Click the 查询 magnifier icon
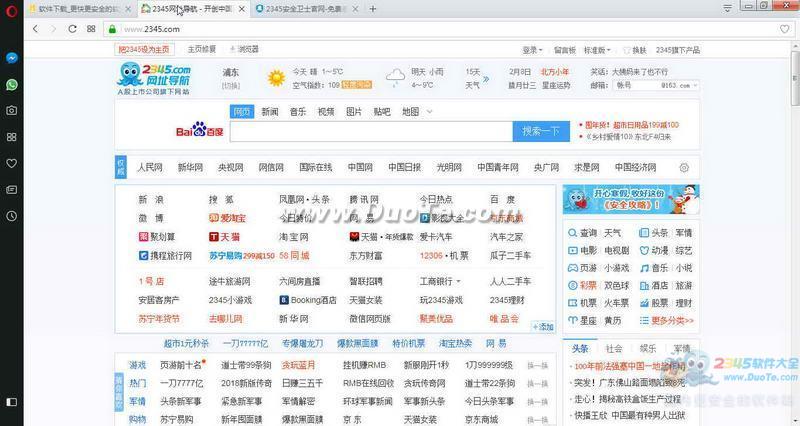Viewport: 800px width, 426px height. click(572, 233)
